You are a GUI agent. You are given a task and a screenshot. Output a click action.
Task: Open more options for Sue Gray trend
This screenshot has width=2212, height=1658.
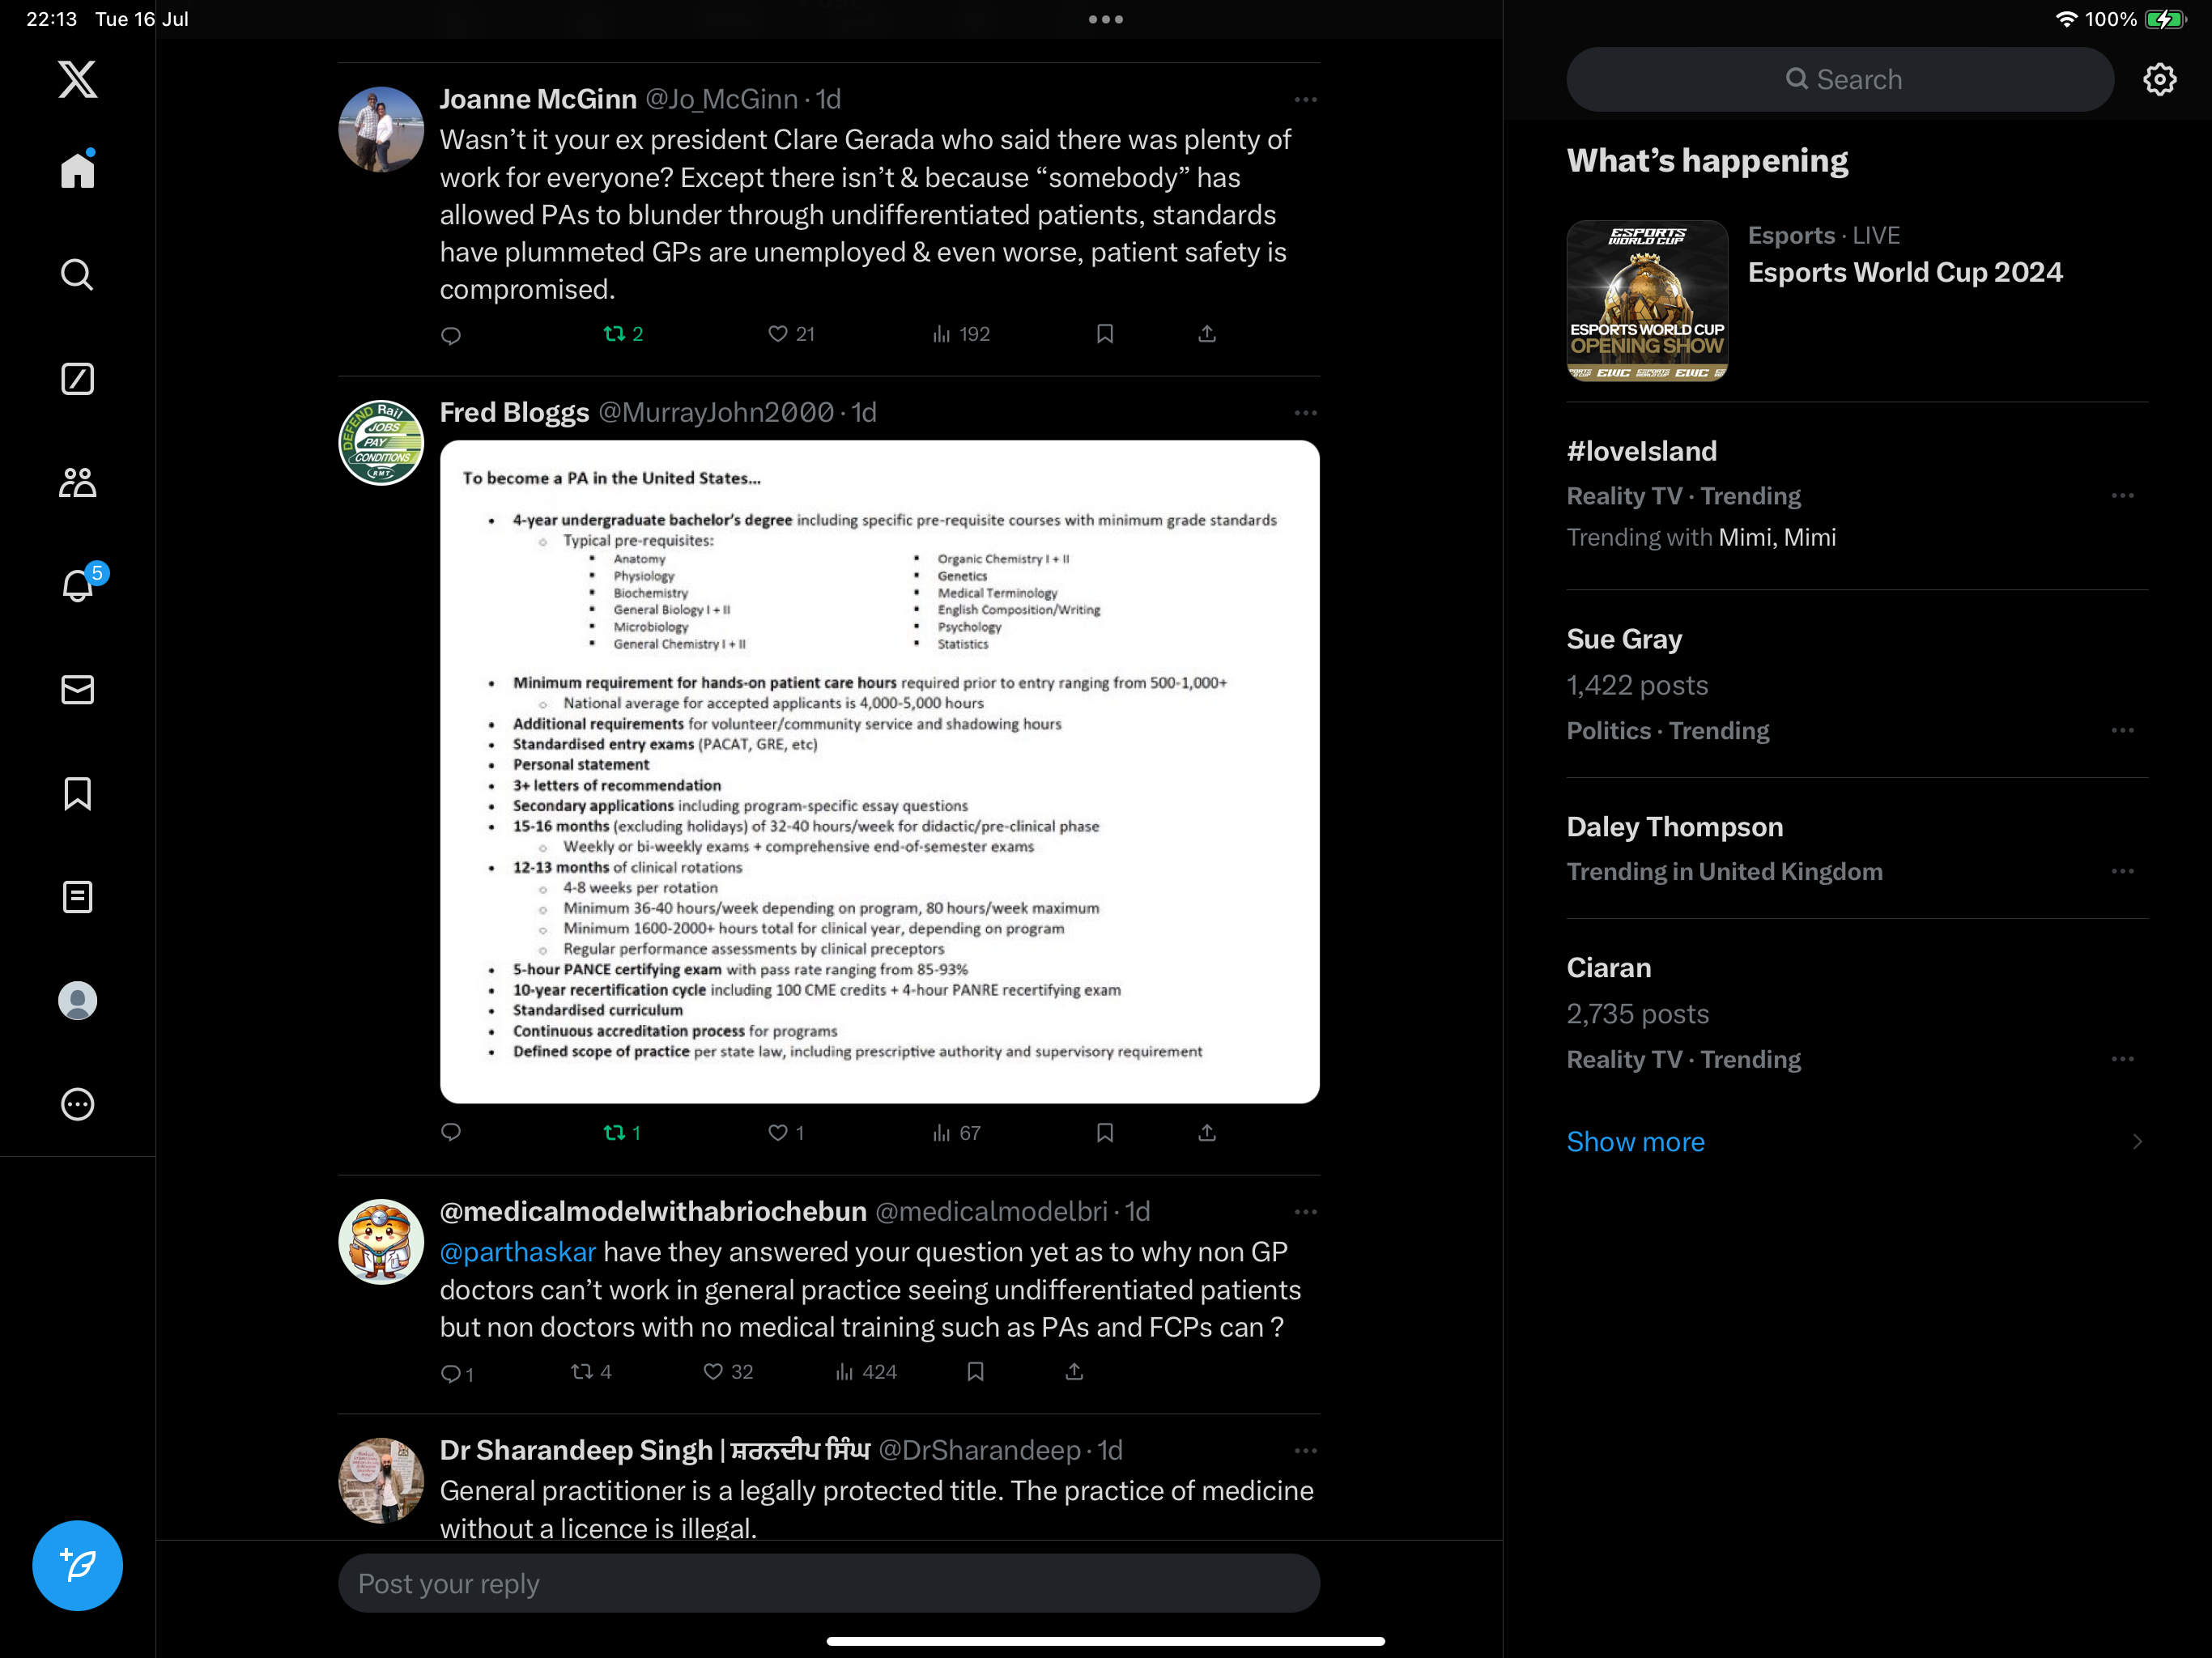2122,731
